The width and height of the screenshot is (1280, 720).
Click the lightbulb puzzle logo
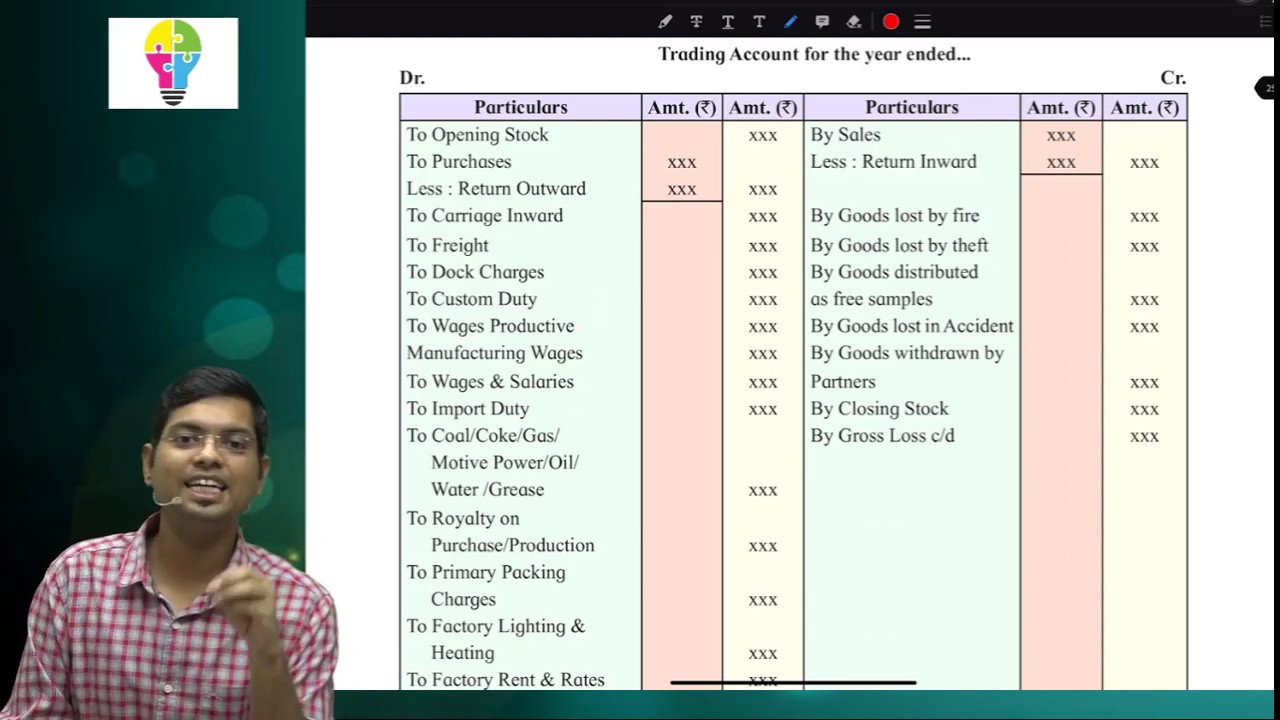tap(173, 62)
